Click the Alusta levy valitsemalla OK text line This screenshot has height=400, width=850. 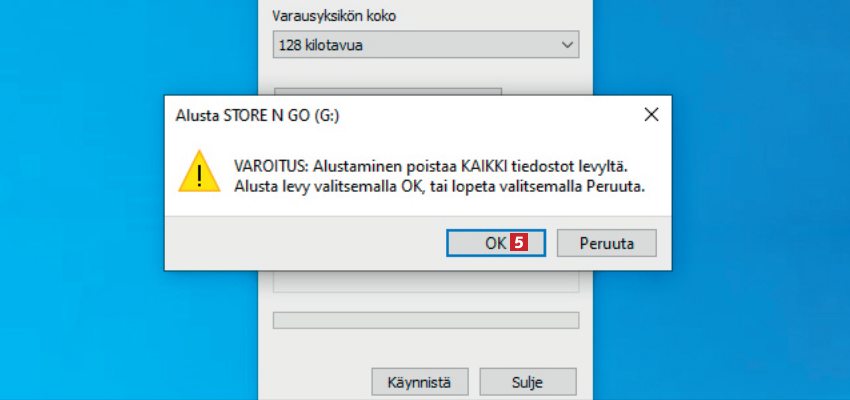click(441, 186)
